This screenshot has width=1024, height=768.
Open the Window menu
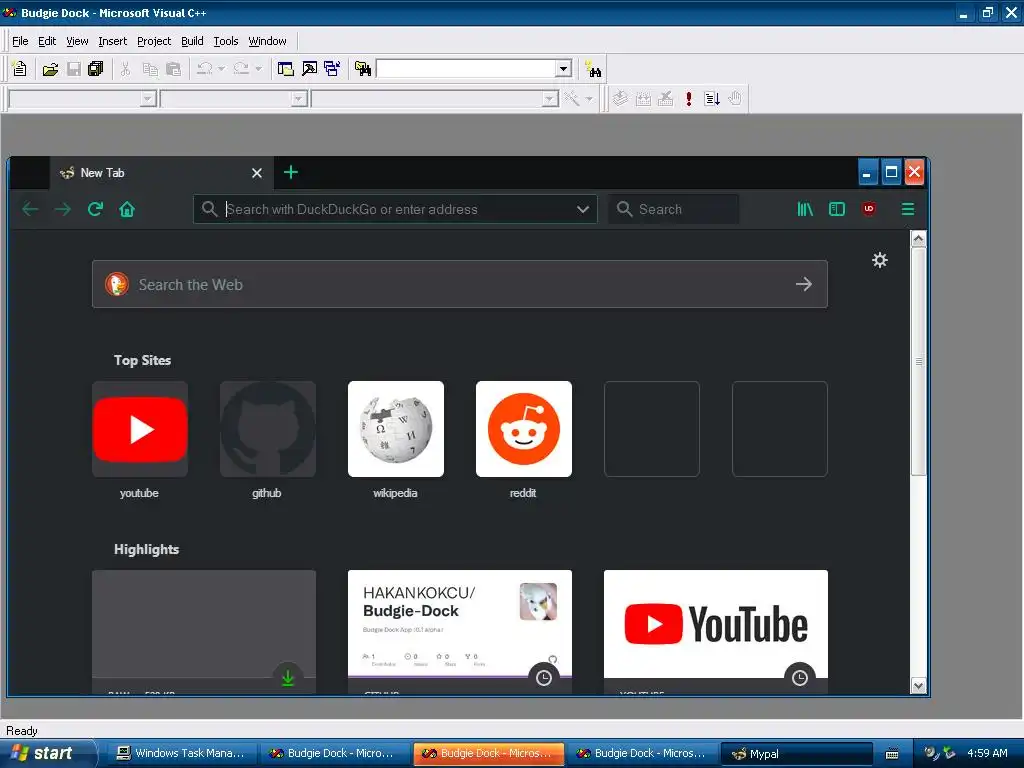[x=267, y=41]
